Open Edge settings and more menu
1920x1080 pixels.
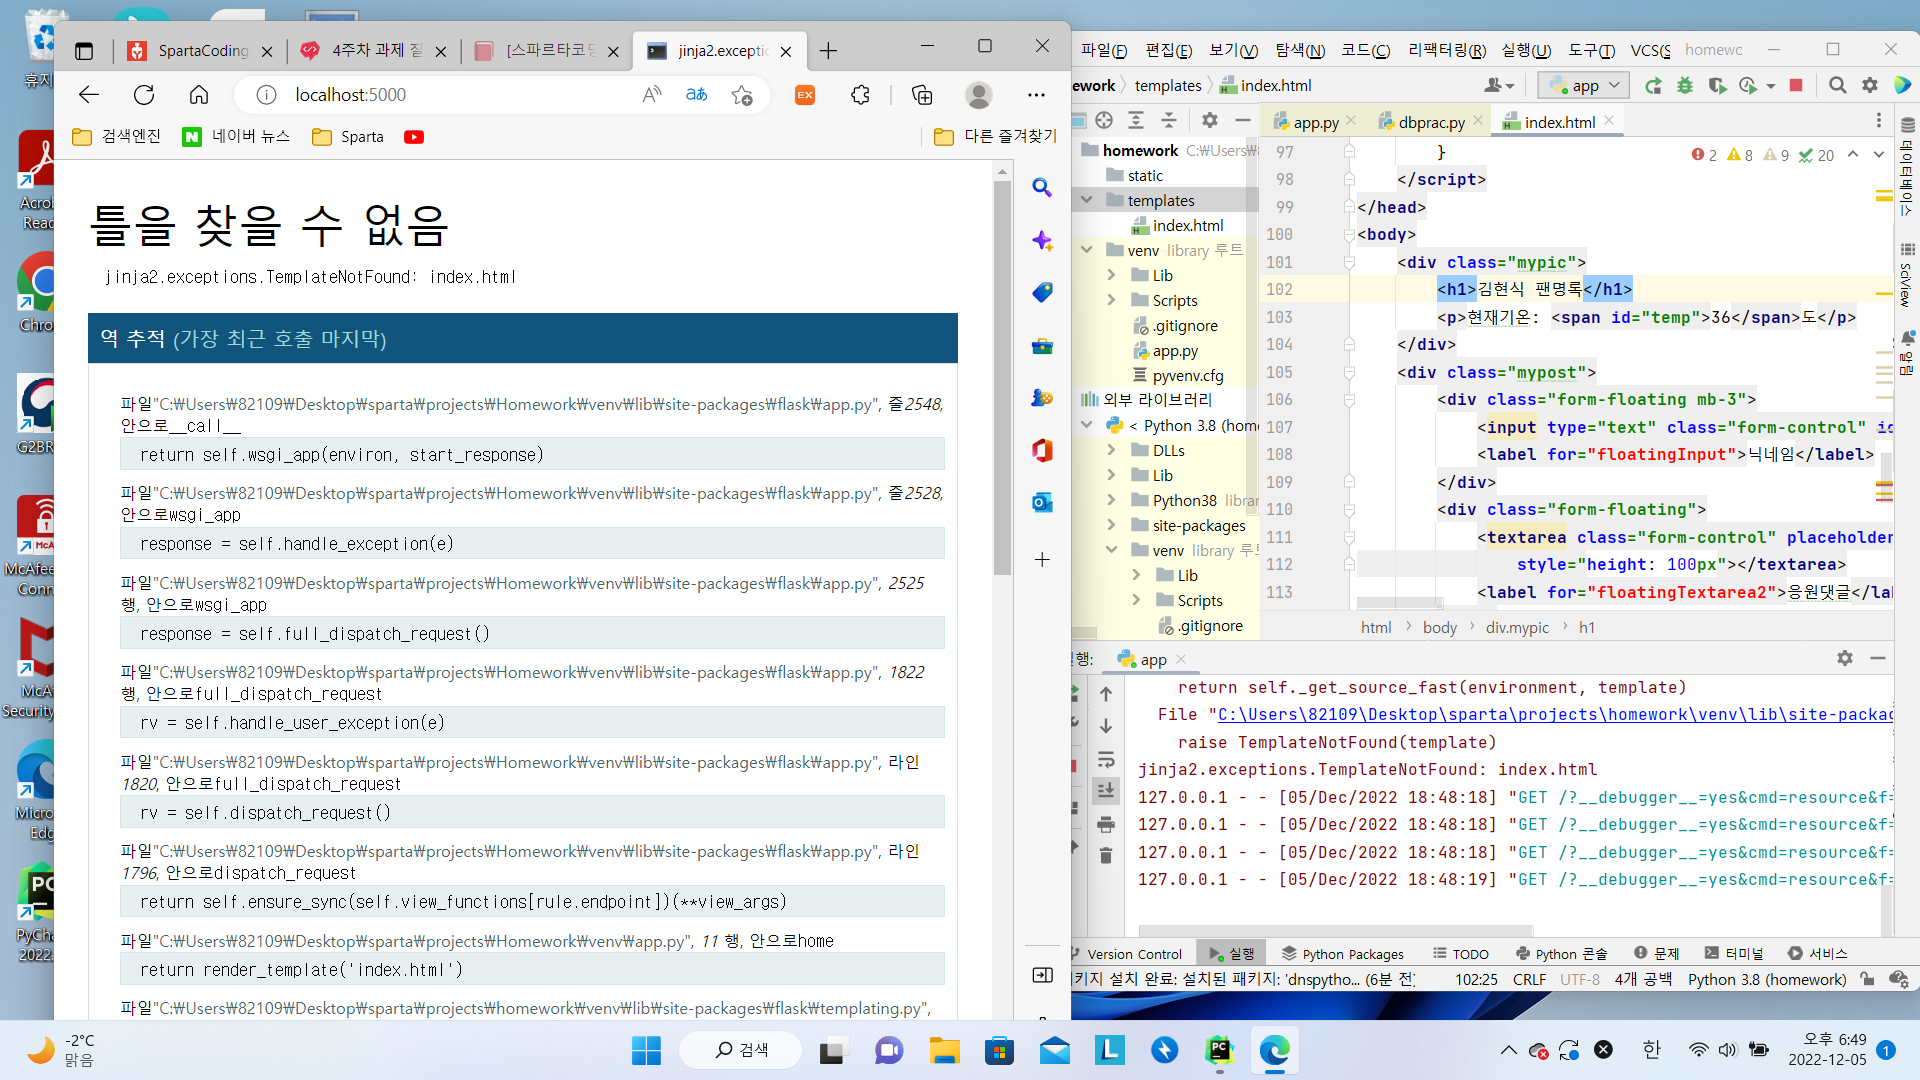(x=1036, y=95)
